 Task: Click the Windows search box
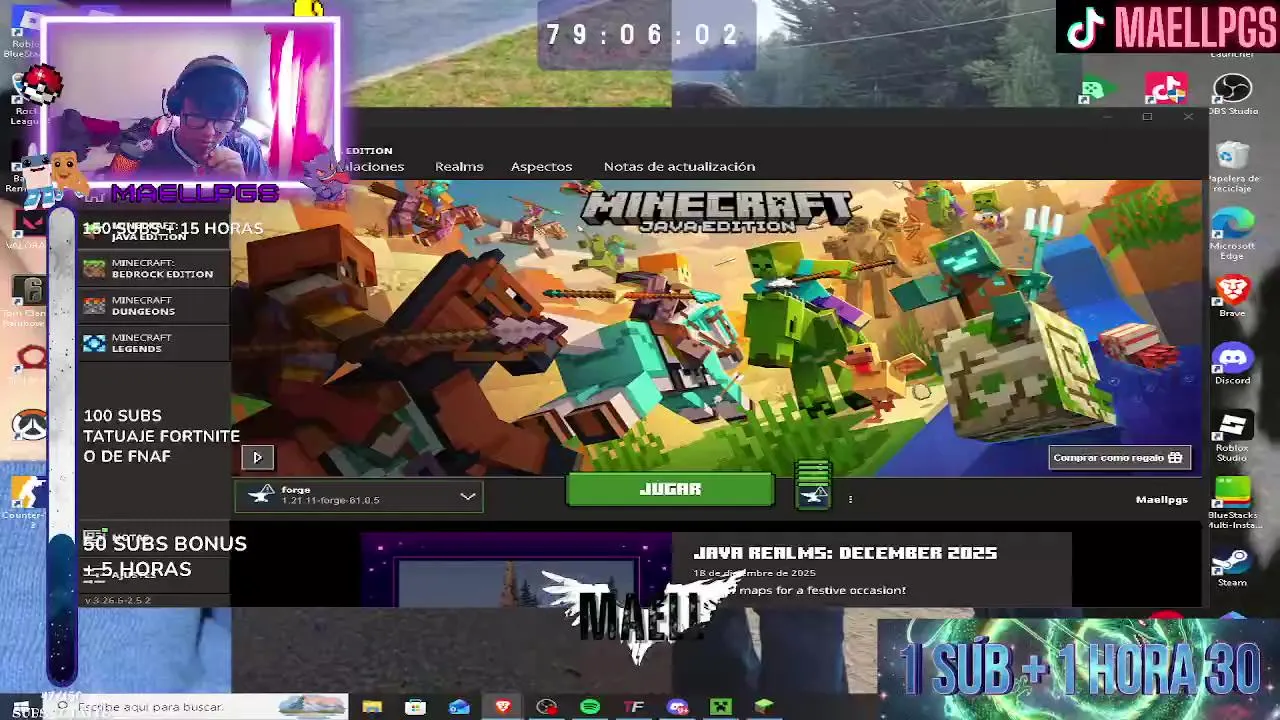199,707
